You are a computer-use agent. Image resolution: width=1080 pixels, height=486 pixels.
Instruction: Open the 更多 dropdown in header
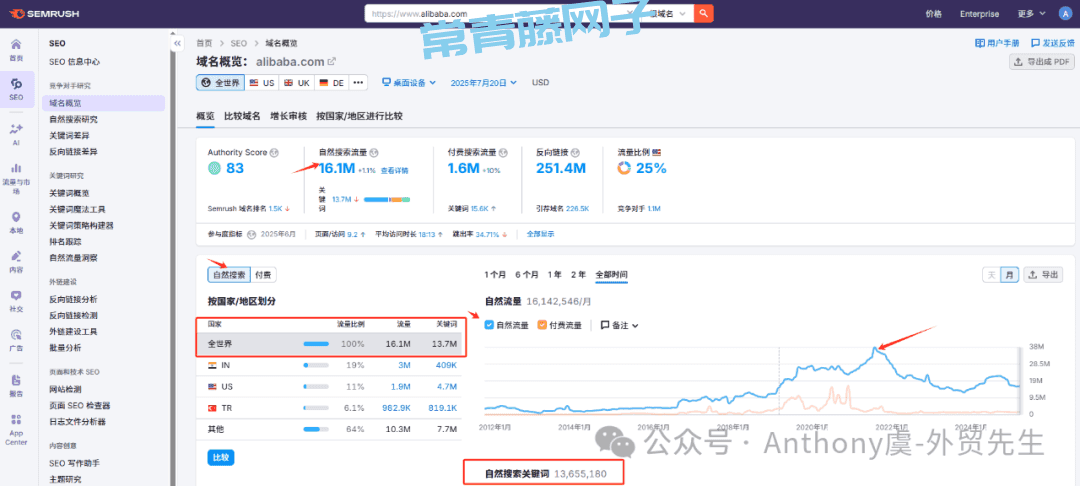coord(1032,13)
